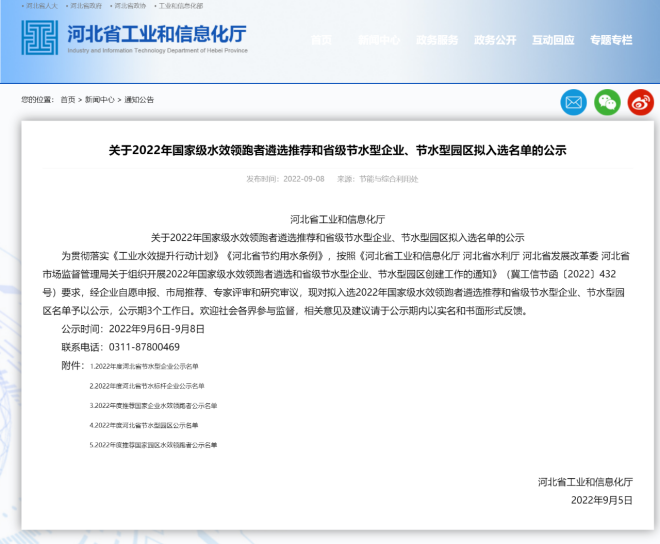This screenshot has height=544, width=660.
Task: Click the blue email share icon
Action: [x=573, y=101]
